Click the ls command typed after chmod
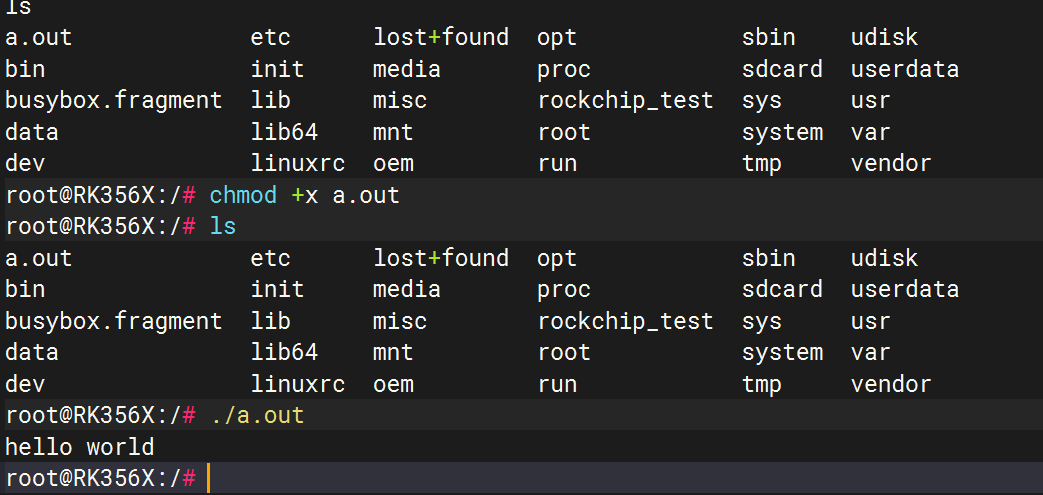This screenshot has width=1043, height=495. click(x=223, y=226)
